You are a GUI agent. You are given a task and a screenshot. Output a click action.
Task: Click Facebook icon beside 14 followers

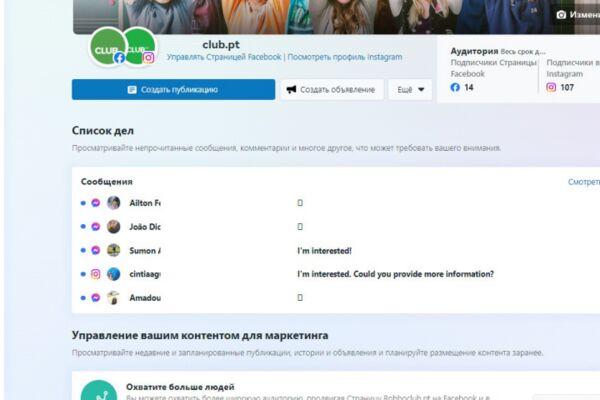point(455,87)
